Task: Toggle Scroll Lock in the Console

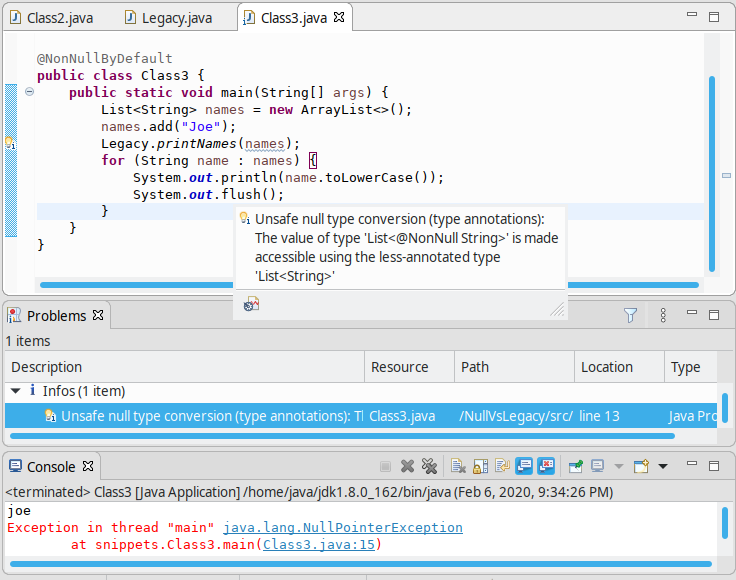Action: pyautogui.click(x=479, y=466)
